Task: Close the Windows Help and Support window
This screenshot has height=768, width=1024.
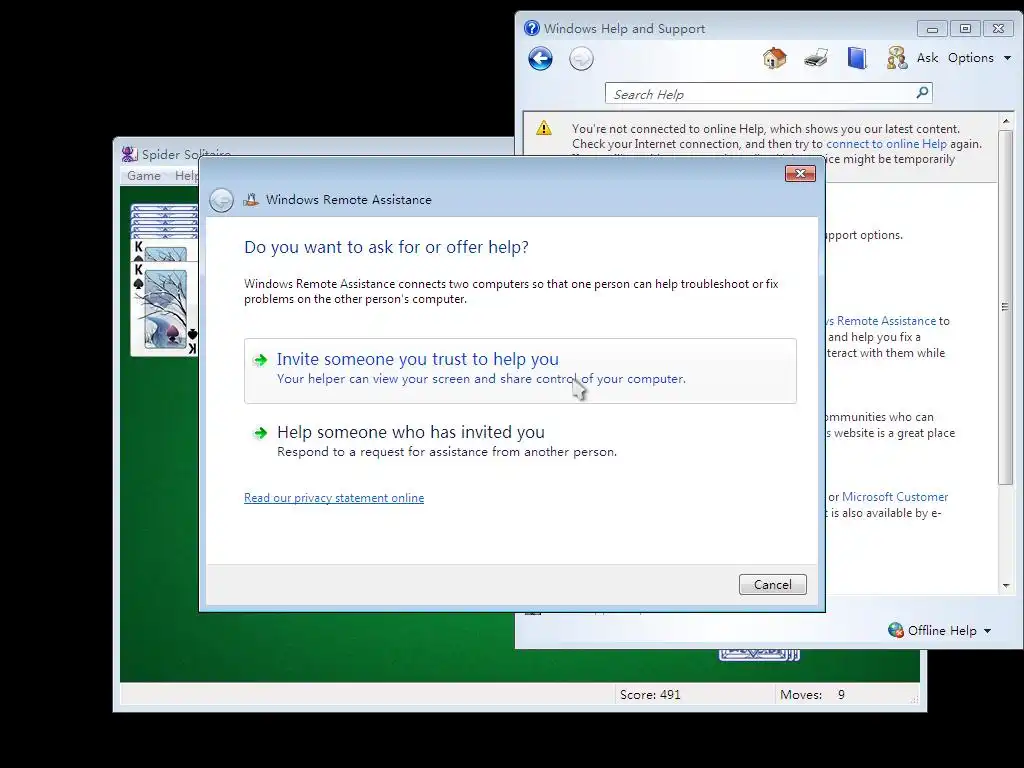Action: pos(999,29)
